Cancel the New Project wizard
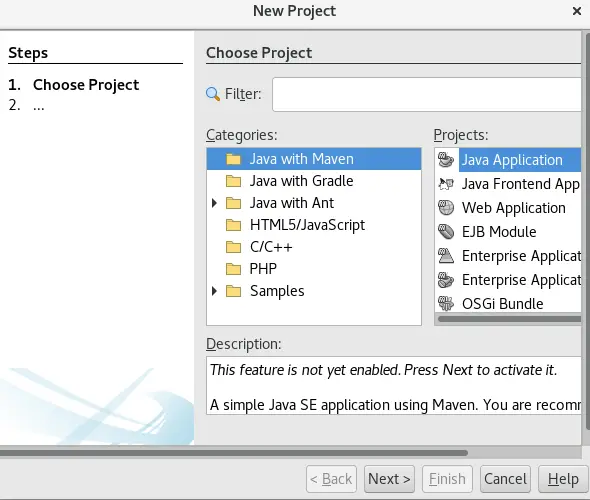The width and height of the screenshot is (590, 500). 505,479
